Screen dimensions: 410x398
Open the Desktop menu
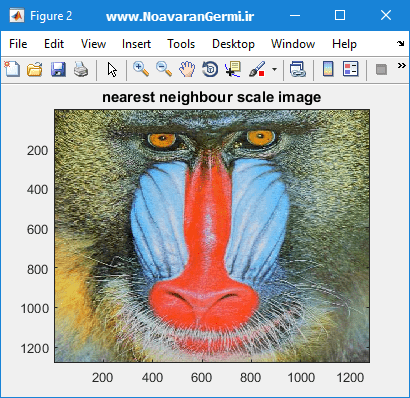tap(233, 44)
